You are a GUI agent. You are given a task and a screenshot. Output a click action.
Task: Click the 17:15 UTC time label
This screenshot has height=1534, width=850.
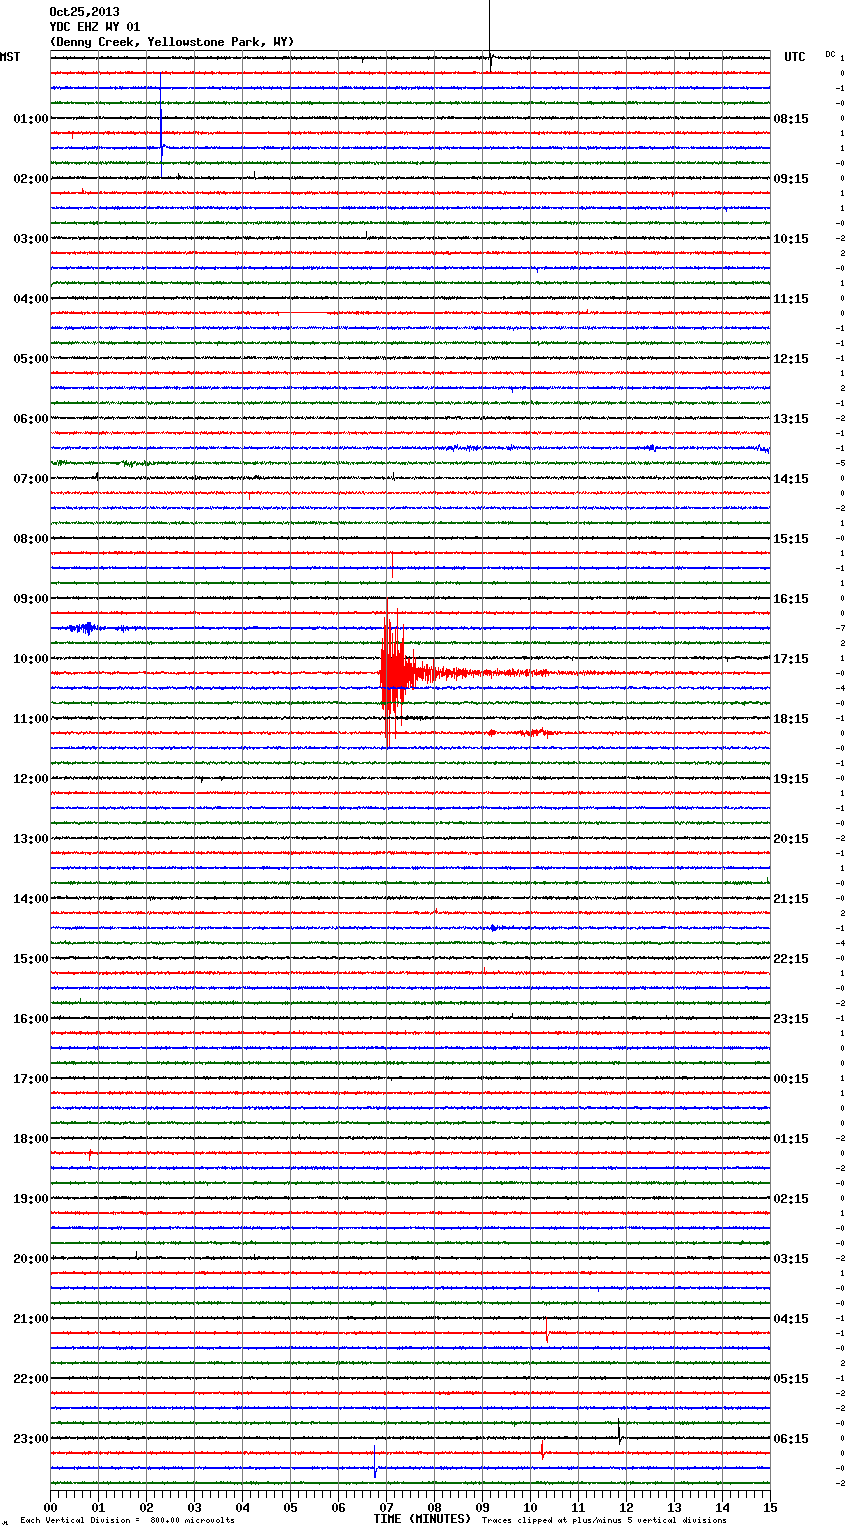tap(791, 659)
